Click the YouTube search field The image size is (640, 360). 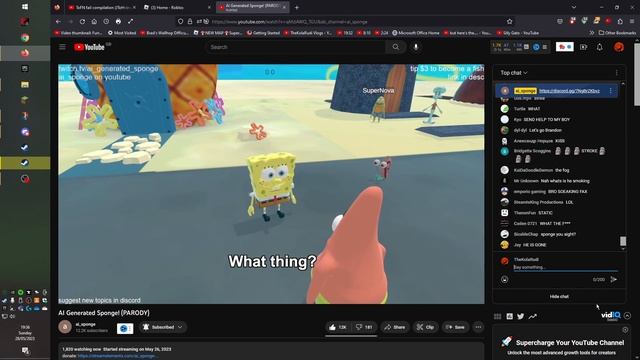pos(296,47)
